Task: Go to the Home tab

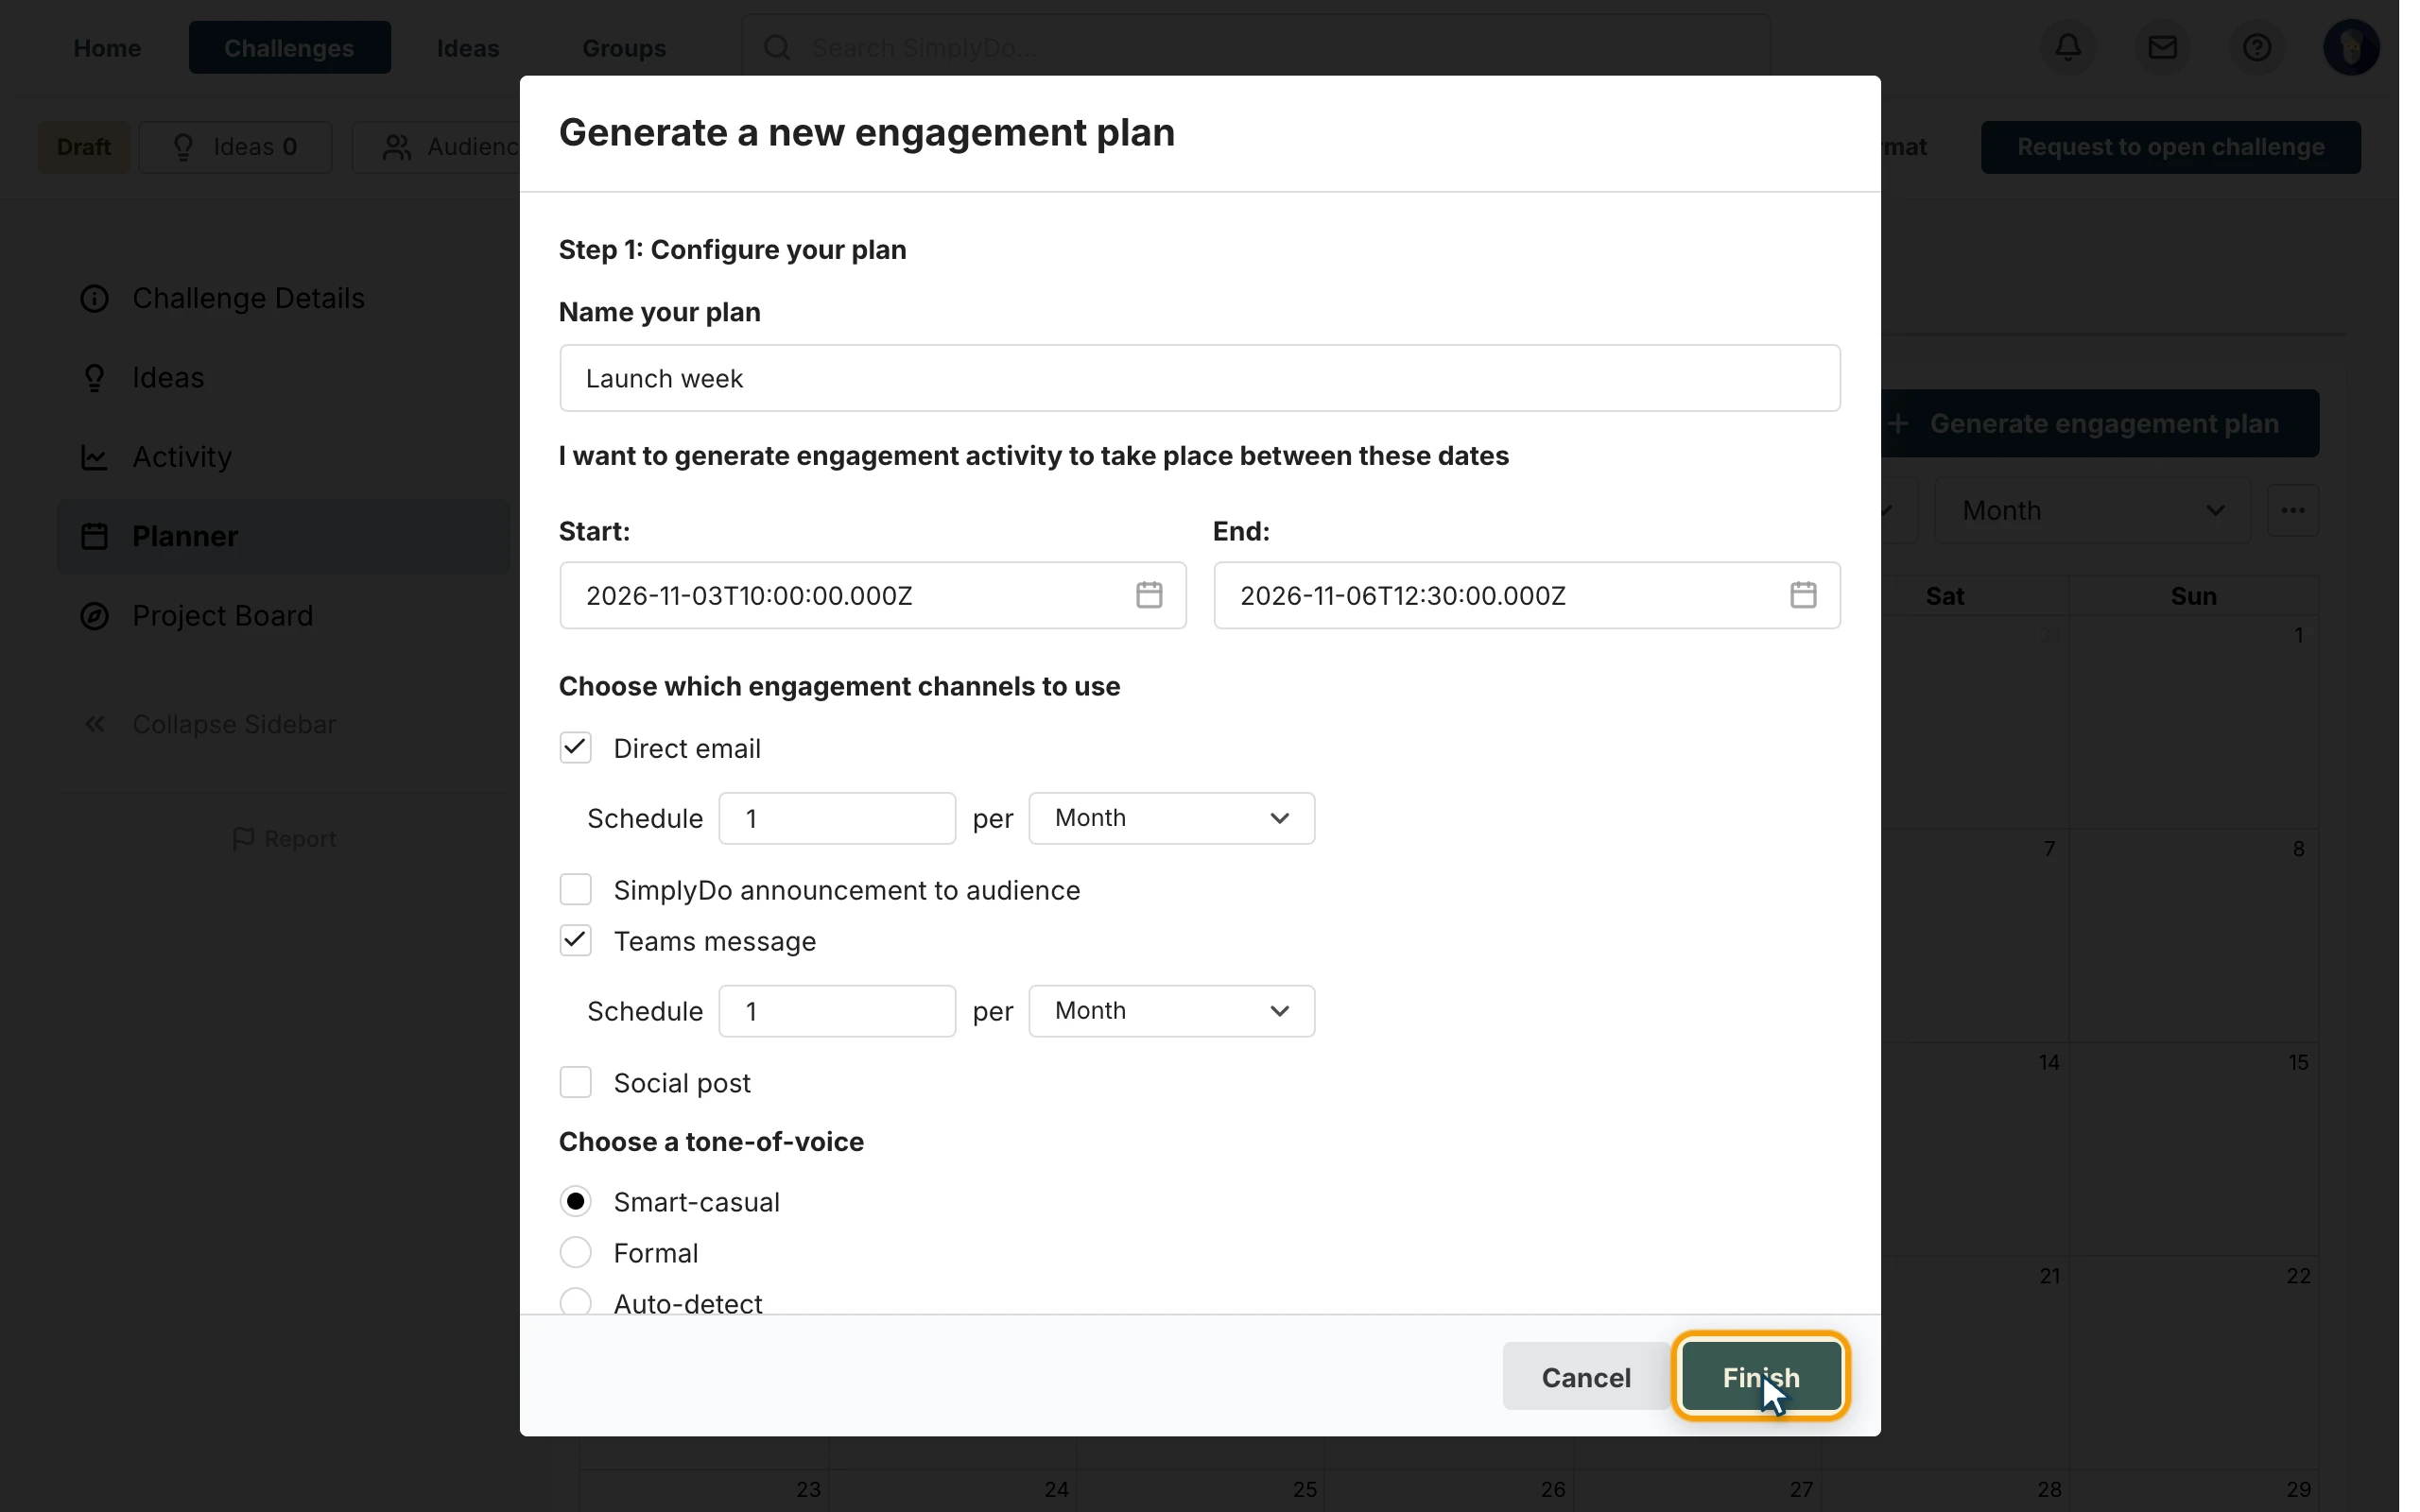Action: [107, 48]
